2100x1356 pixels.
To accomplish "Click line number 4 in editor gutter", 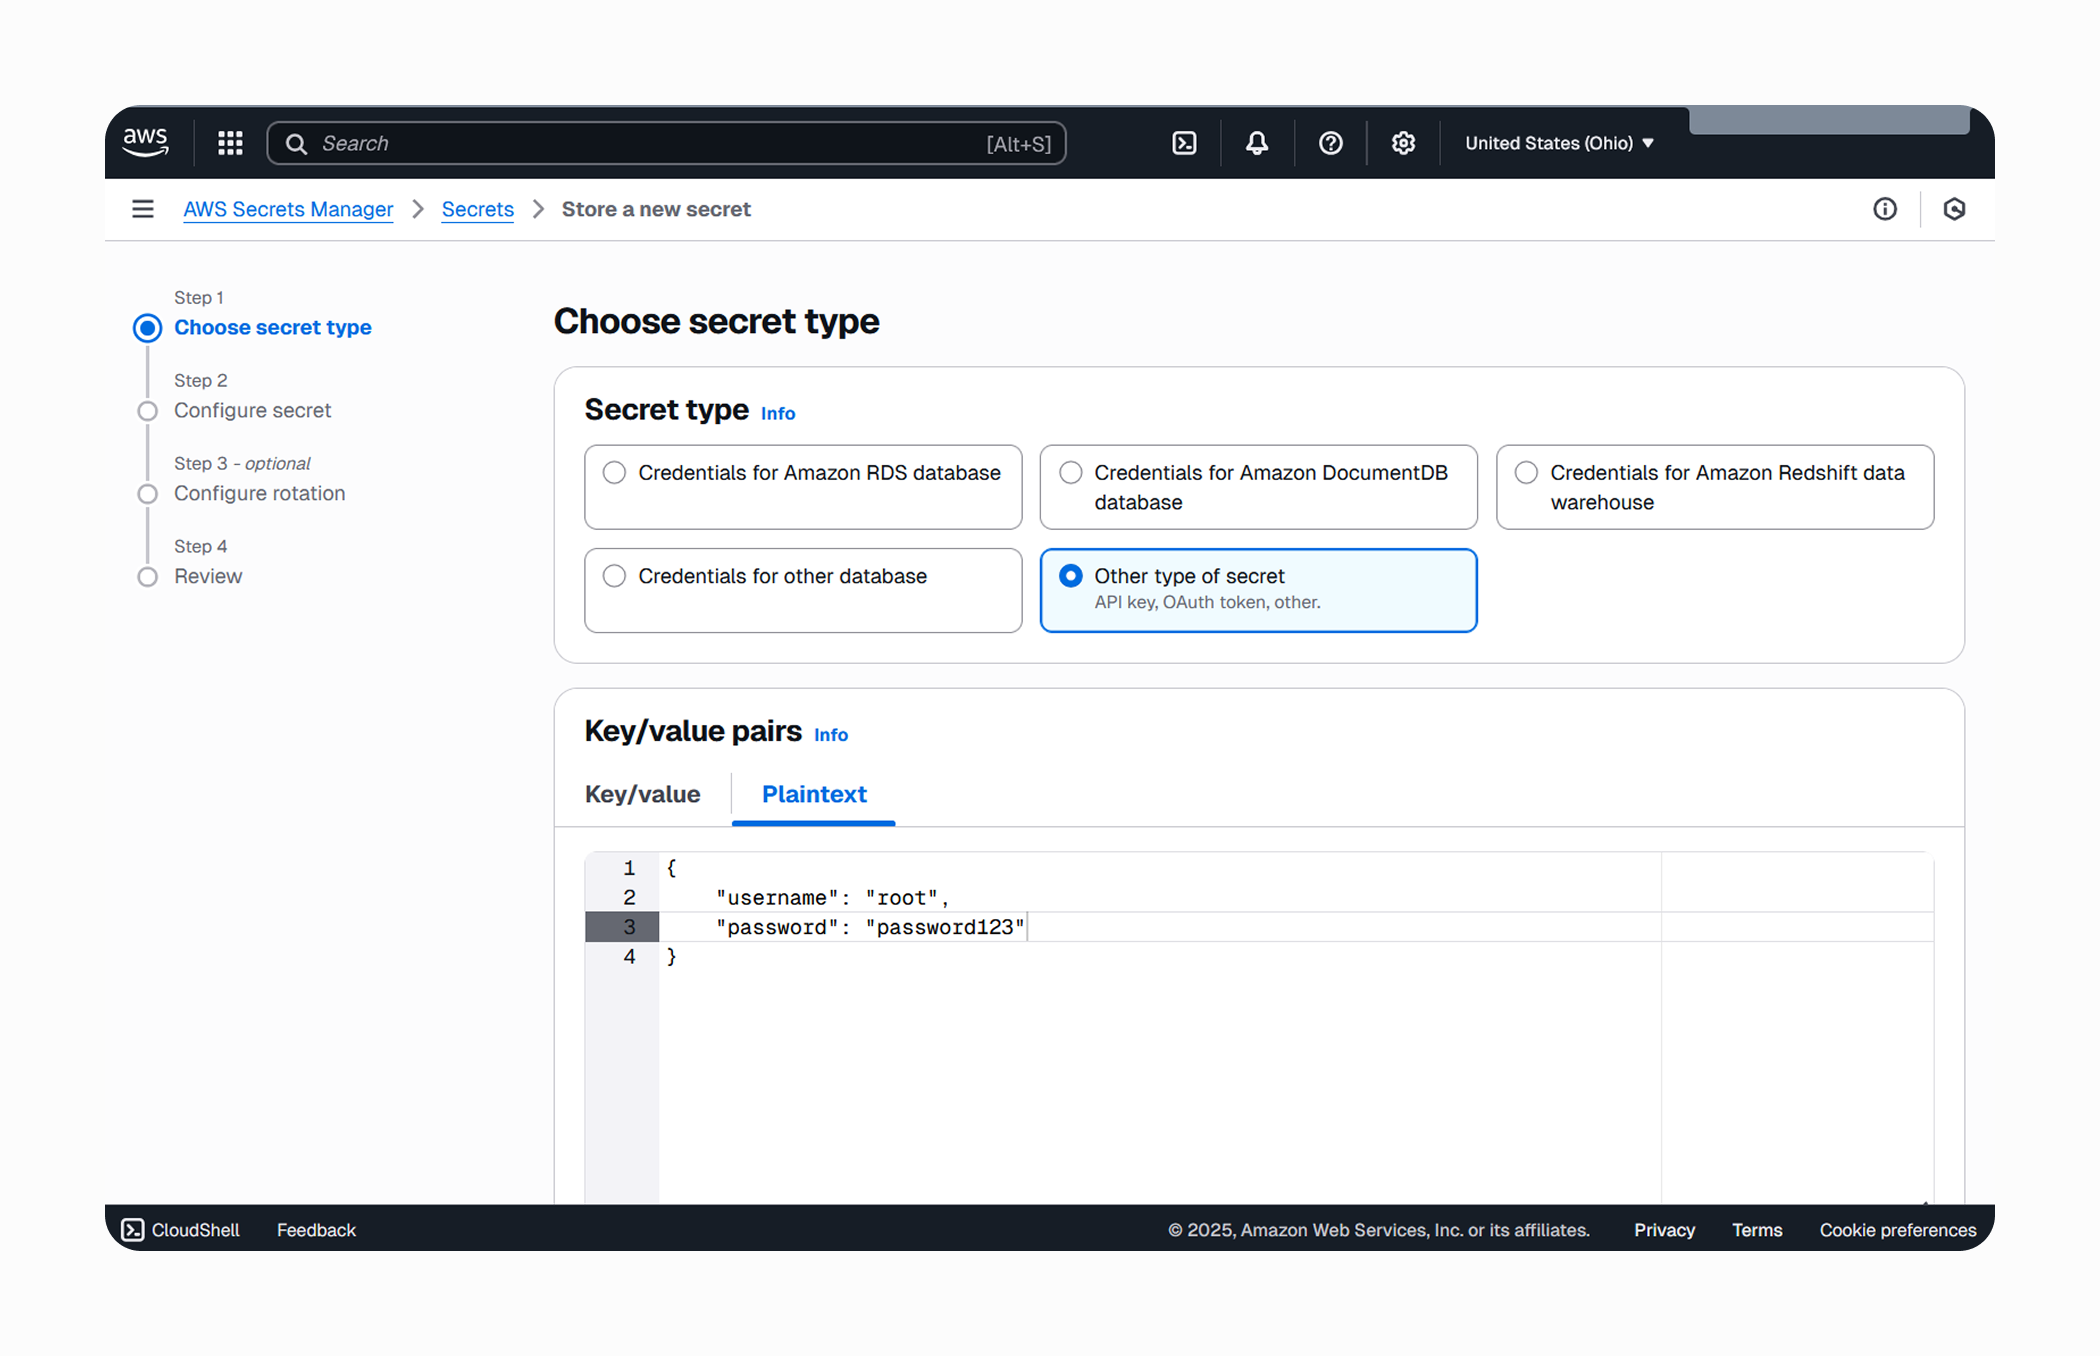I will click(x=629, y=956).
